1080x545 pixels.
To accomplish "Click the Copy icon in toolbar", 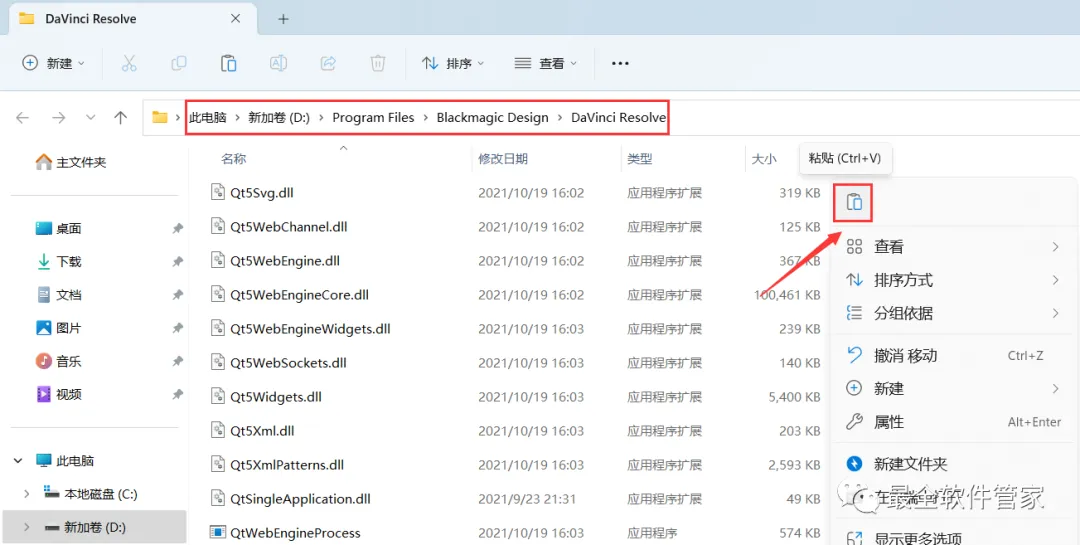I will point(178,63).
